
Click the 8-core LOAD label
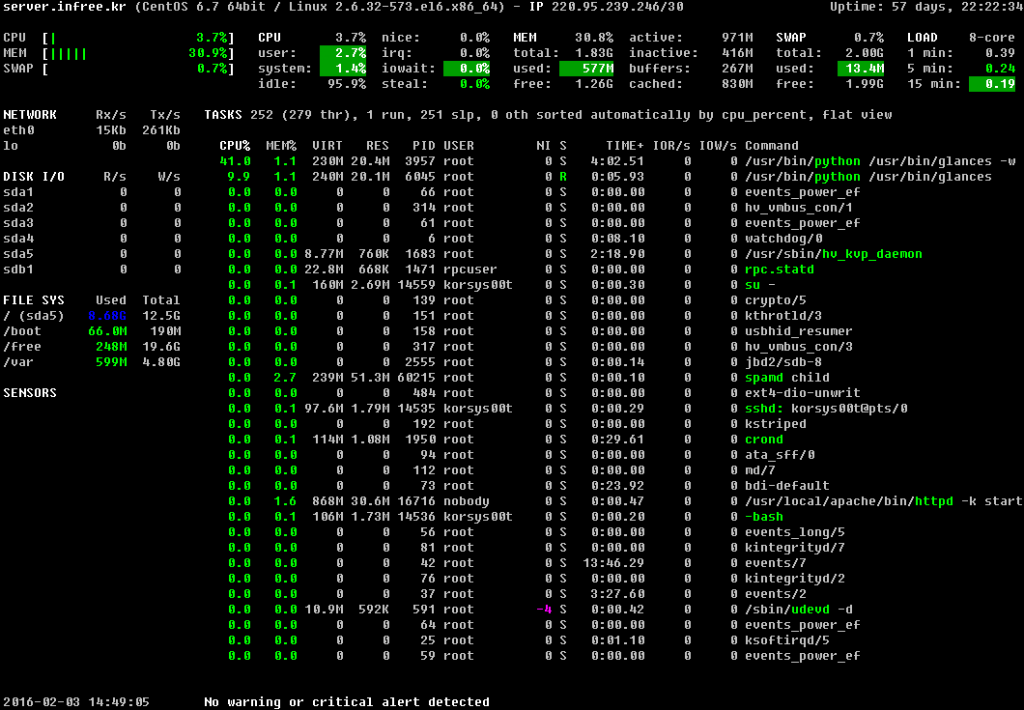(x=992, y=38)
